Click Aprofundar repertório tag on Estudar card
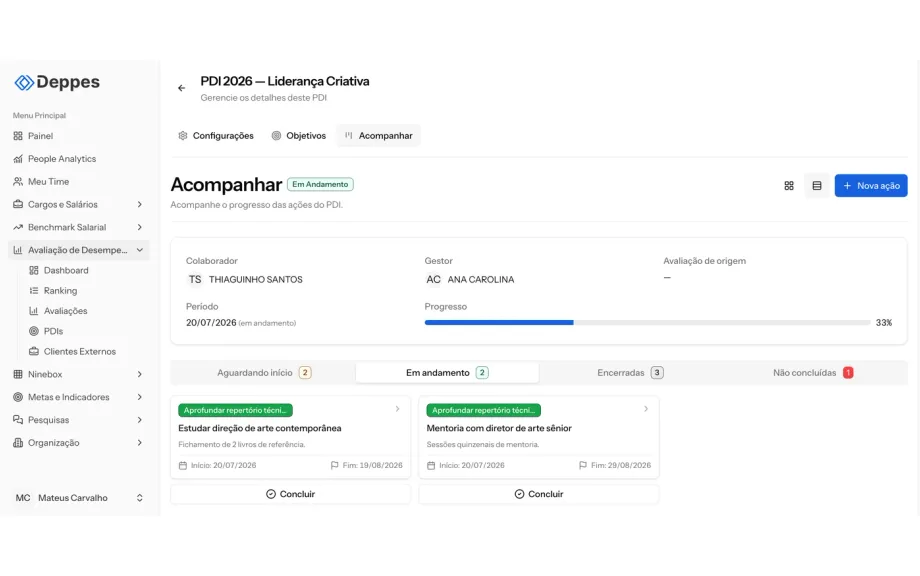Screen dimensions: 920x576 pos(235,411)
